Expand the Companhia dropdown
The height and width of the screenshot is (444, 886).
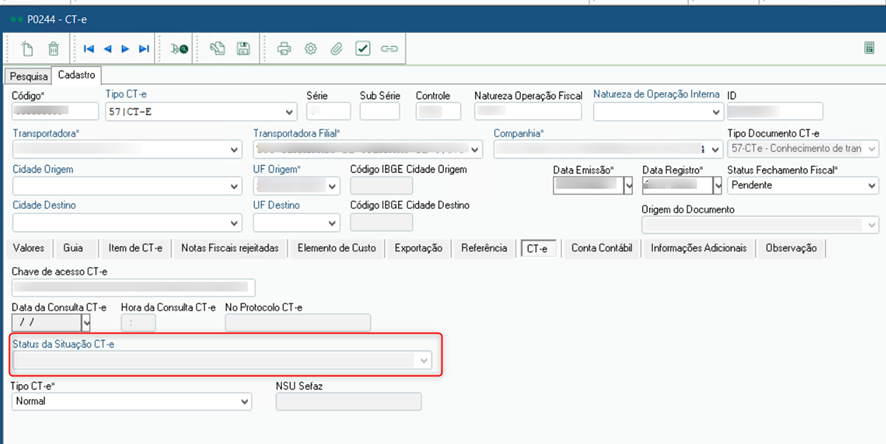[x=716, y=150]
